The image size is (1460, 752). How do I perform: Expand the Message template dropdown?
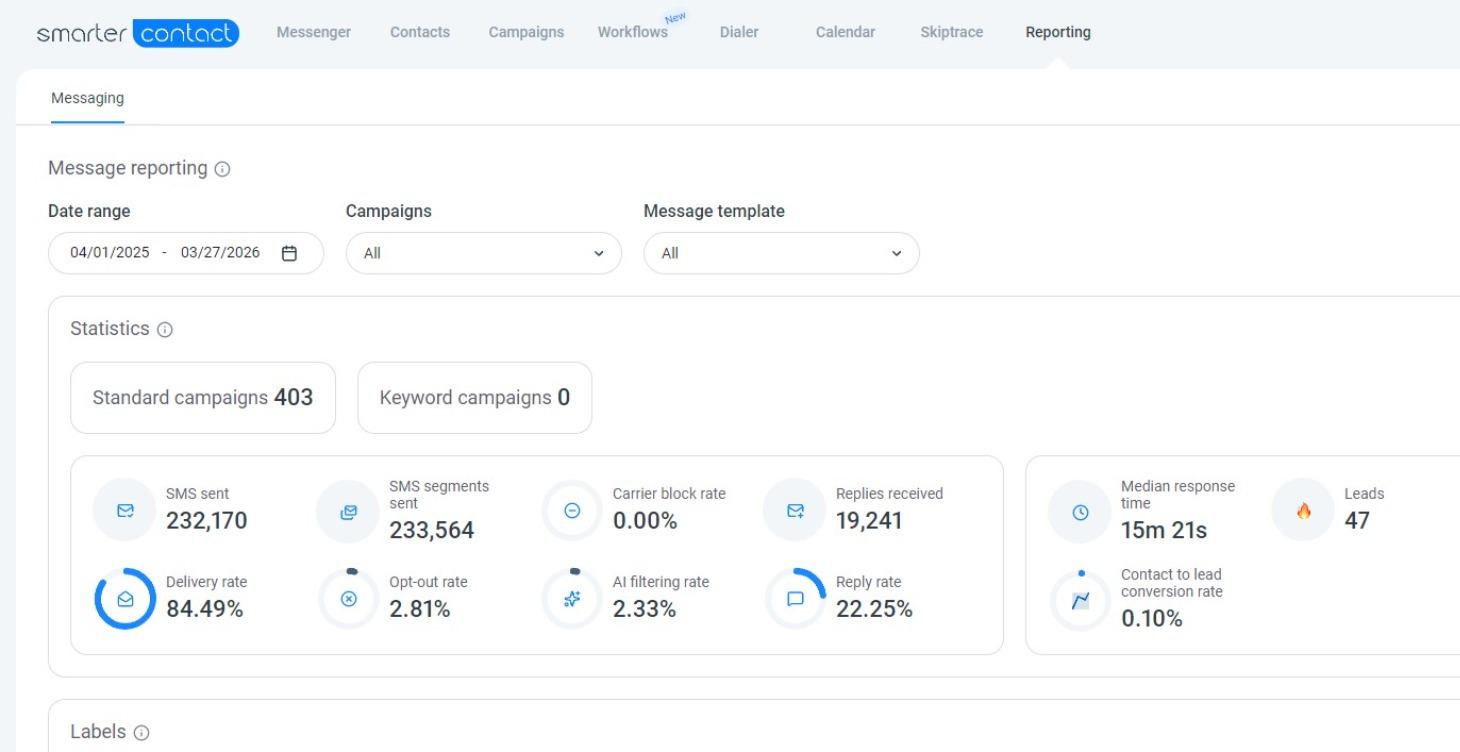(x=782, y=253)
